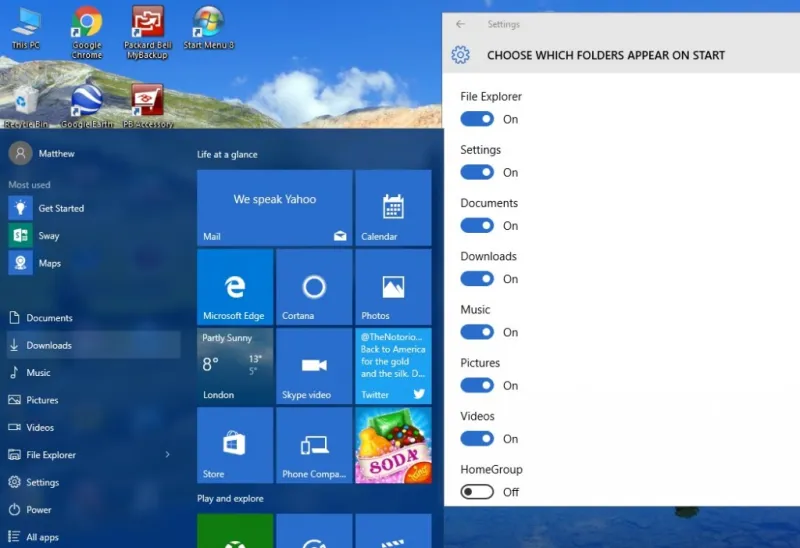Image resolution: width=800 pixels, height=548 pixels.
Task: Open Videos in Start menu list
Action: click(x=94, y=428)
